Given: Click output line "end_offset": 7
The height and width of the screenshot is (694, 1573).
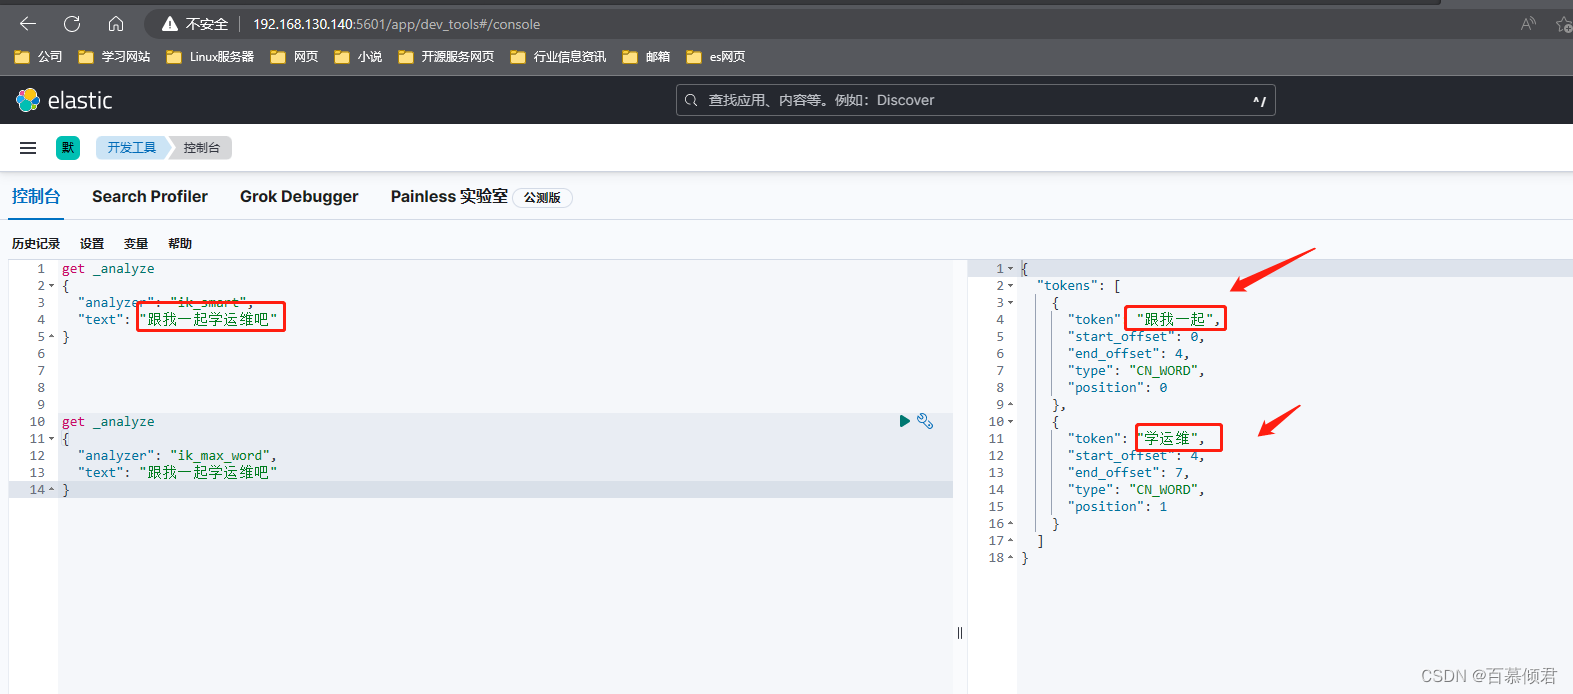Looking at the screenshot, I should coord(1128,473).
